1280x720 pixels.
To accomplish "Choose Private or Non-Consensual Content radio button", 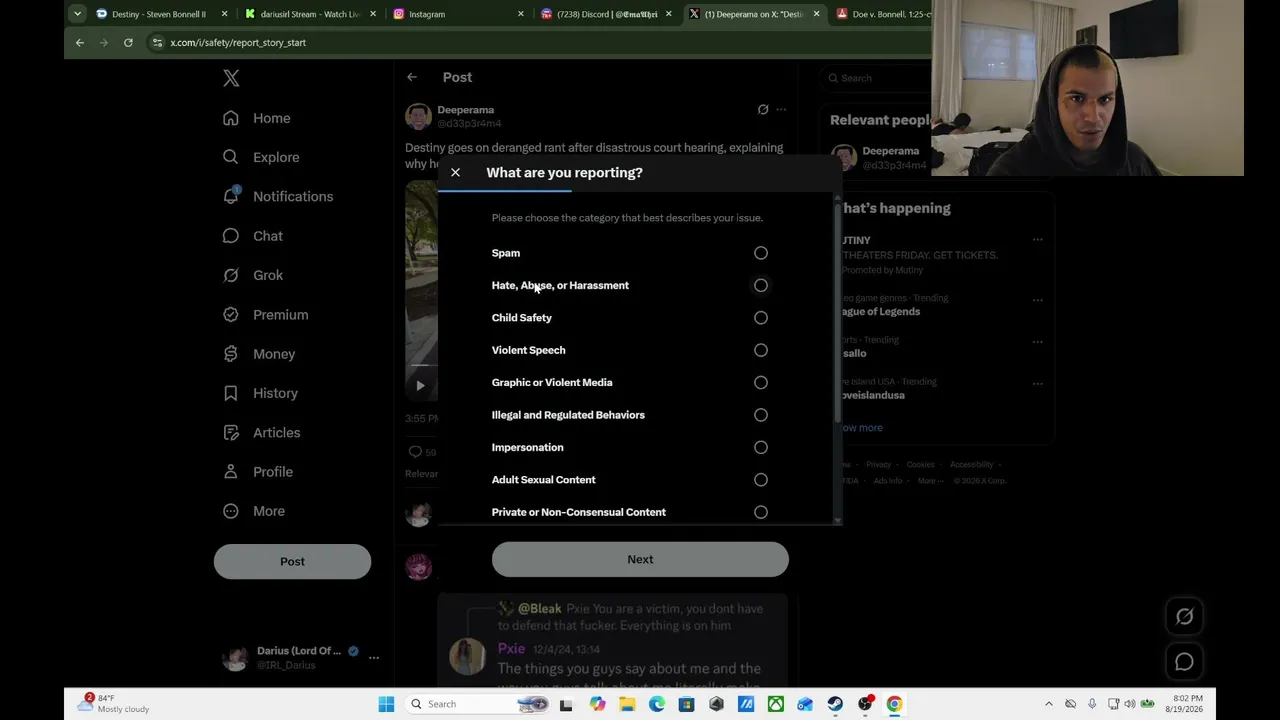I will (x=761, y=512).
